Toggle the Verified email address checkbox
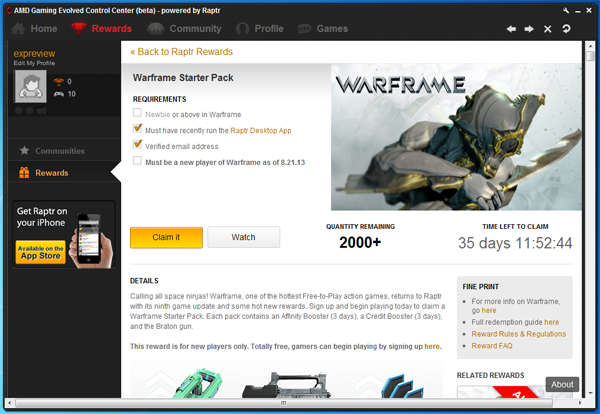600x414 pixels. (137, 144)
